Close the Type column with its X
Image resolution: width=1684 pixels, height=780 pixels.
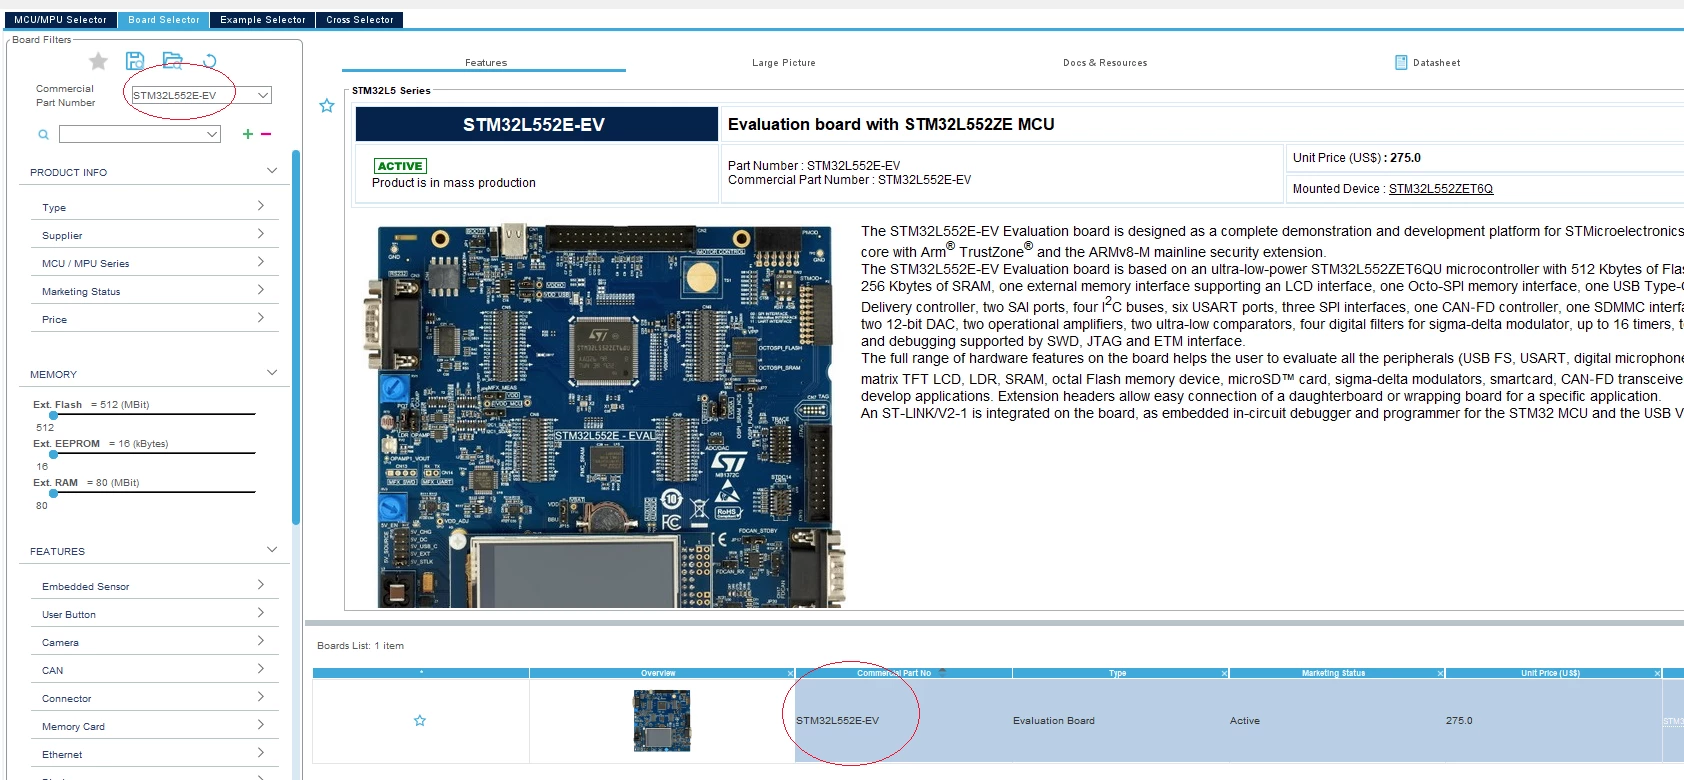point(1224,673)
